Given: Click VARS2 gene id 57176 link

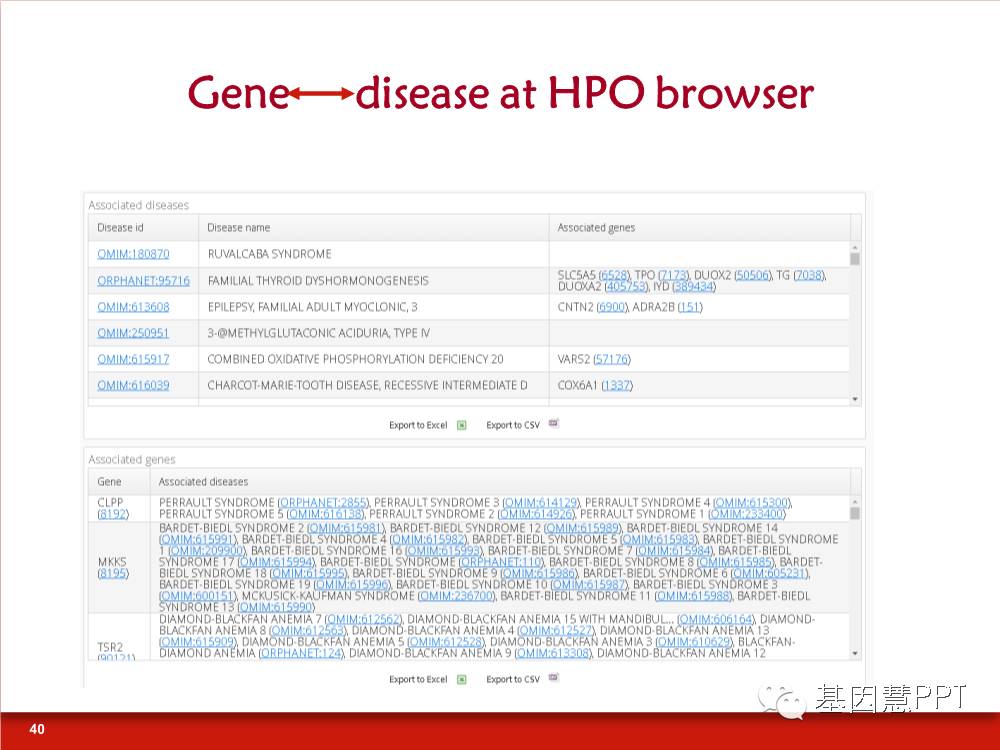Looking at the screenshot, I should click(611, 359).
